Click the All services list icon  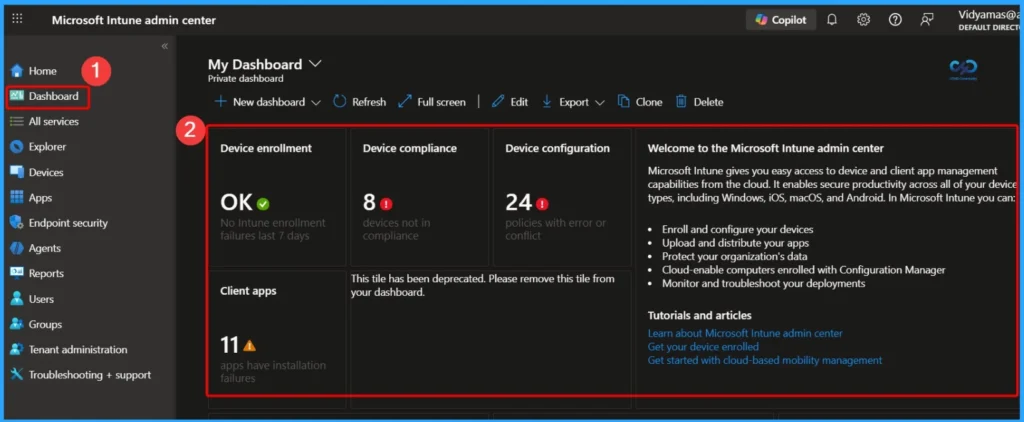pos(17,122)
